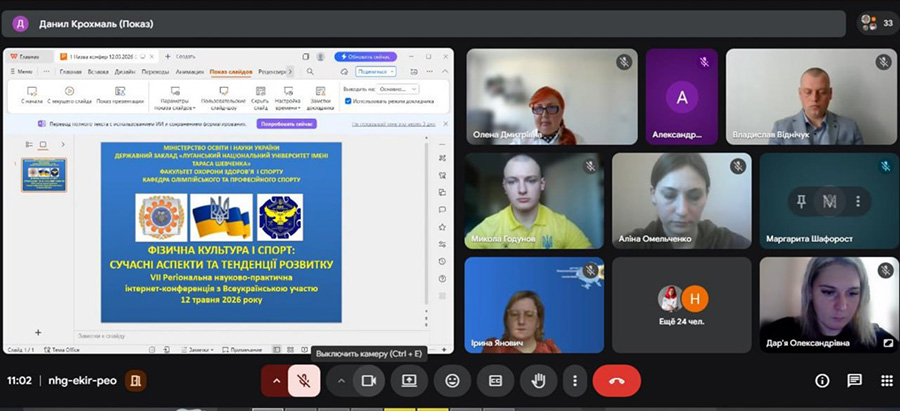Select Владислав Віднічук video tile
Screen dimensions: 900x411
coord(811,96)
